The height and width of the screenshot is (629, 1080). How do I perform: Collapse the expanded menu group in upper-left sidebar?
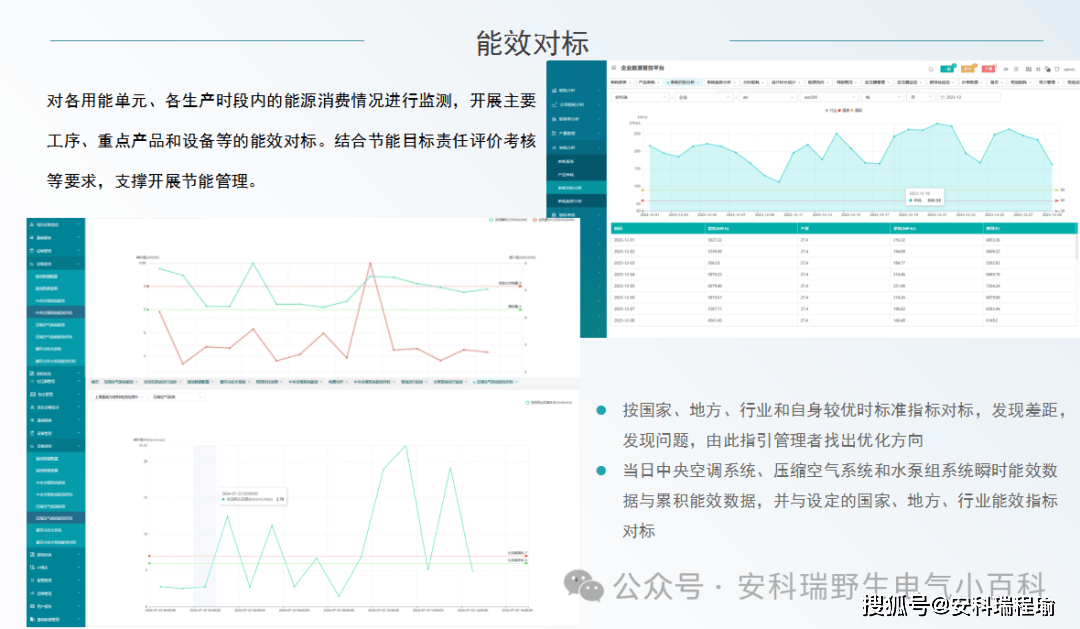pyautogui.click(x=56, y=264)
